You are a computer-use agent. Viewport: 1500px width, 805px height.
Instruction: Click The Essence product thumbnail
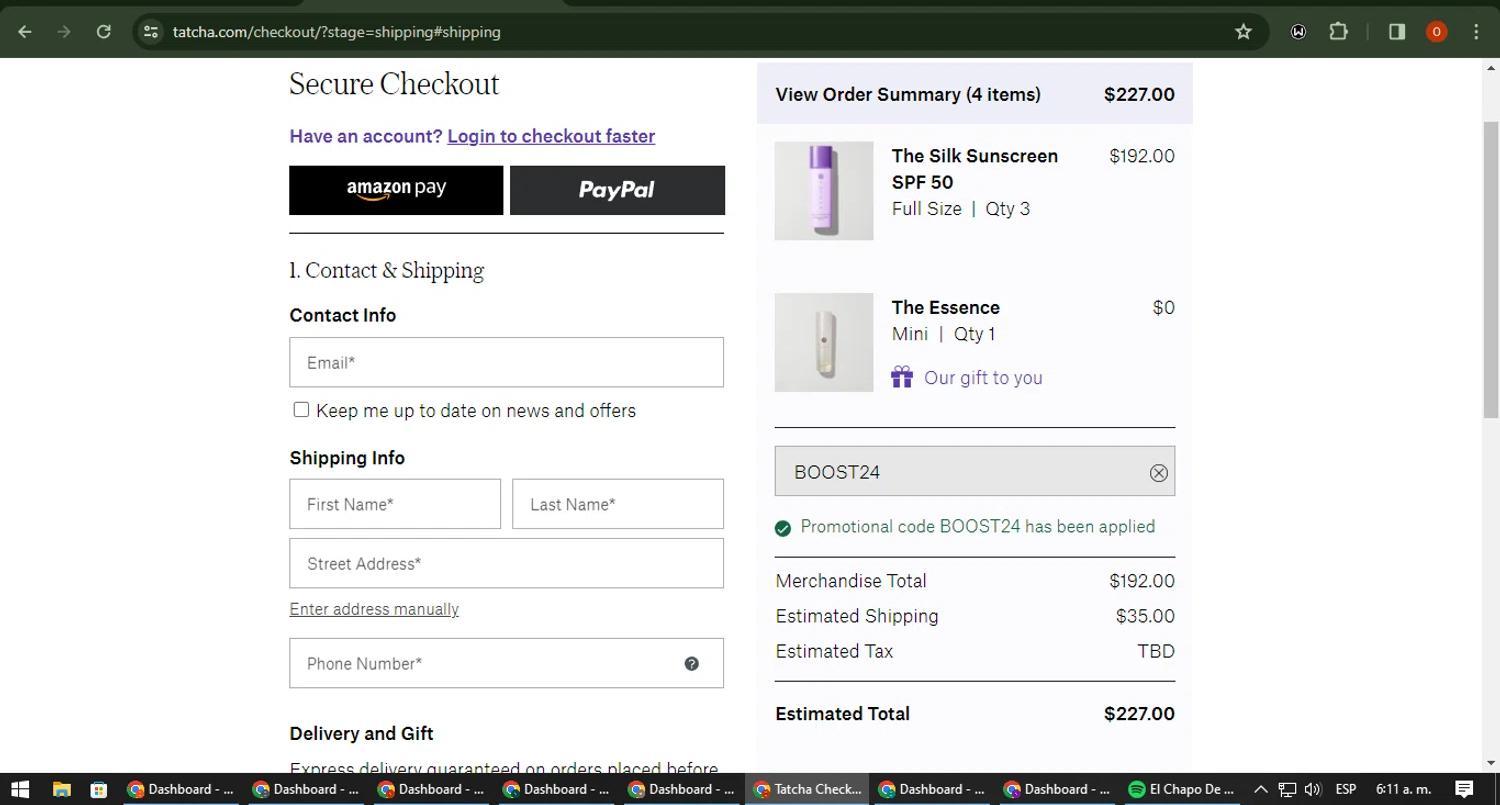(824, 342)
